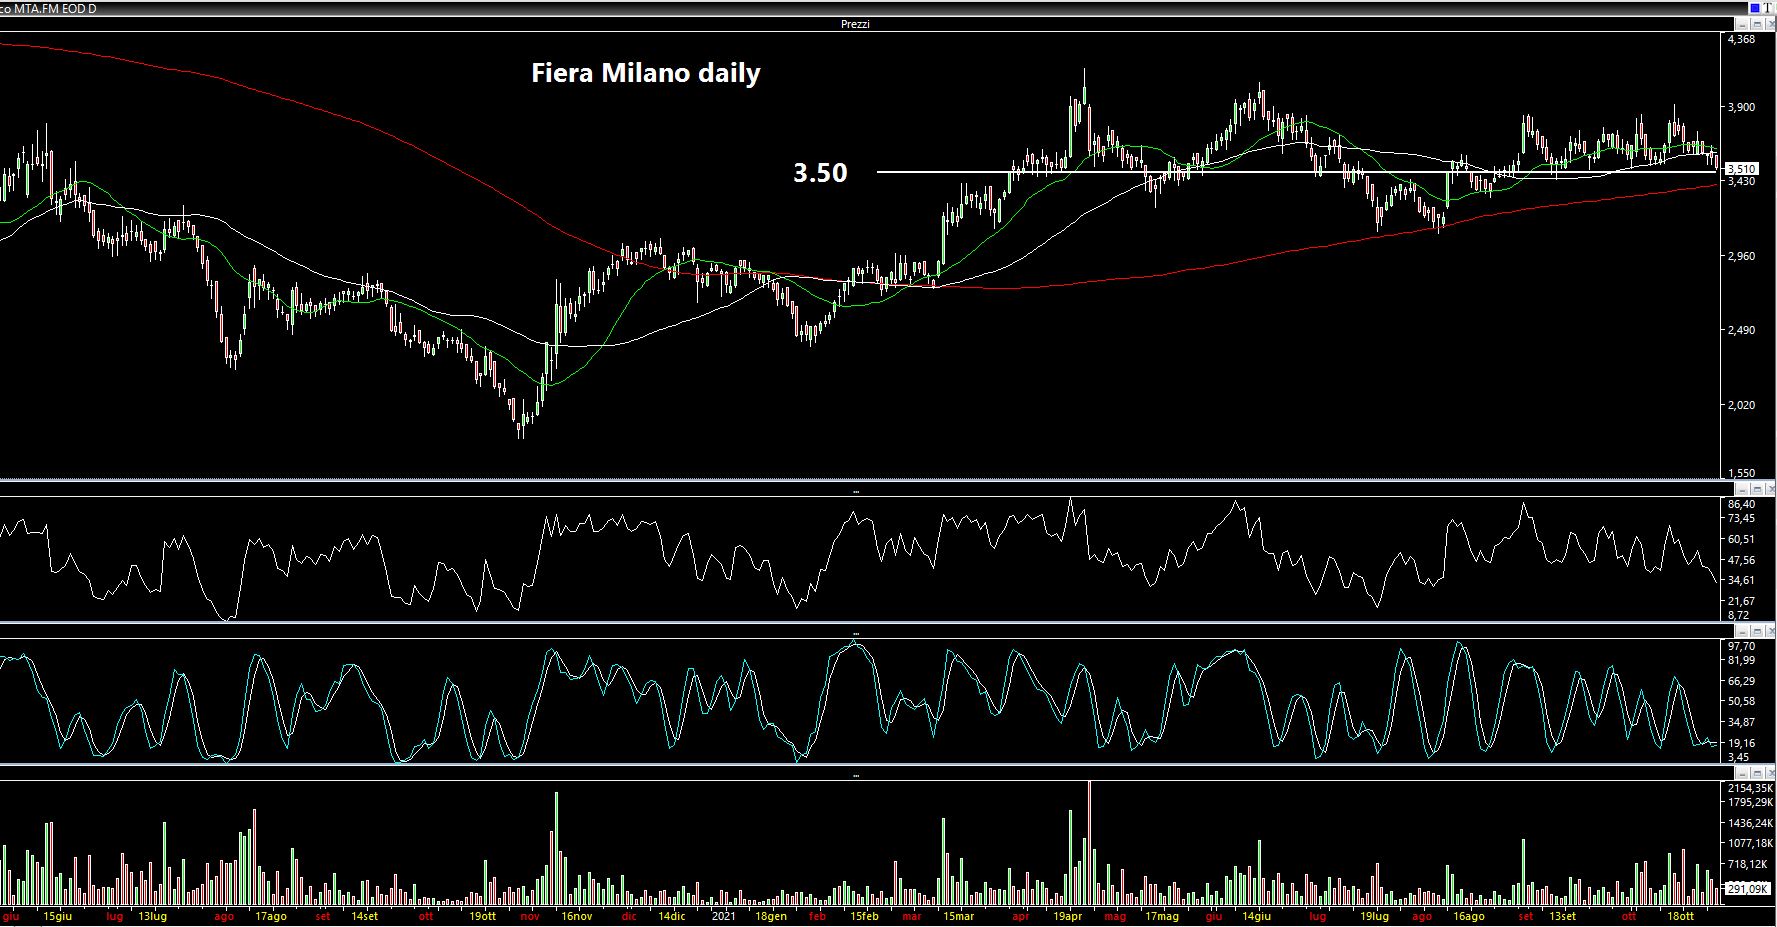Click the 3,430 price axis value
1777x927 pixels.
[x=1741, y=181]
